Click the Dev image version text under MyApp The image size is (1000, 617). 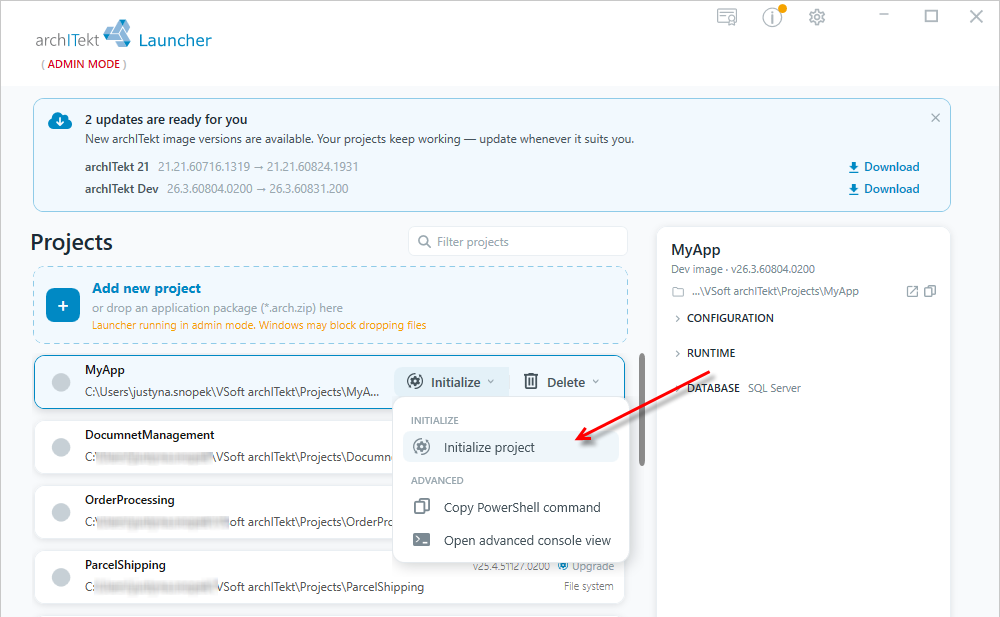click(743, 269)
